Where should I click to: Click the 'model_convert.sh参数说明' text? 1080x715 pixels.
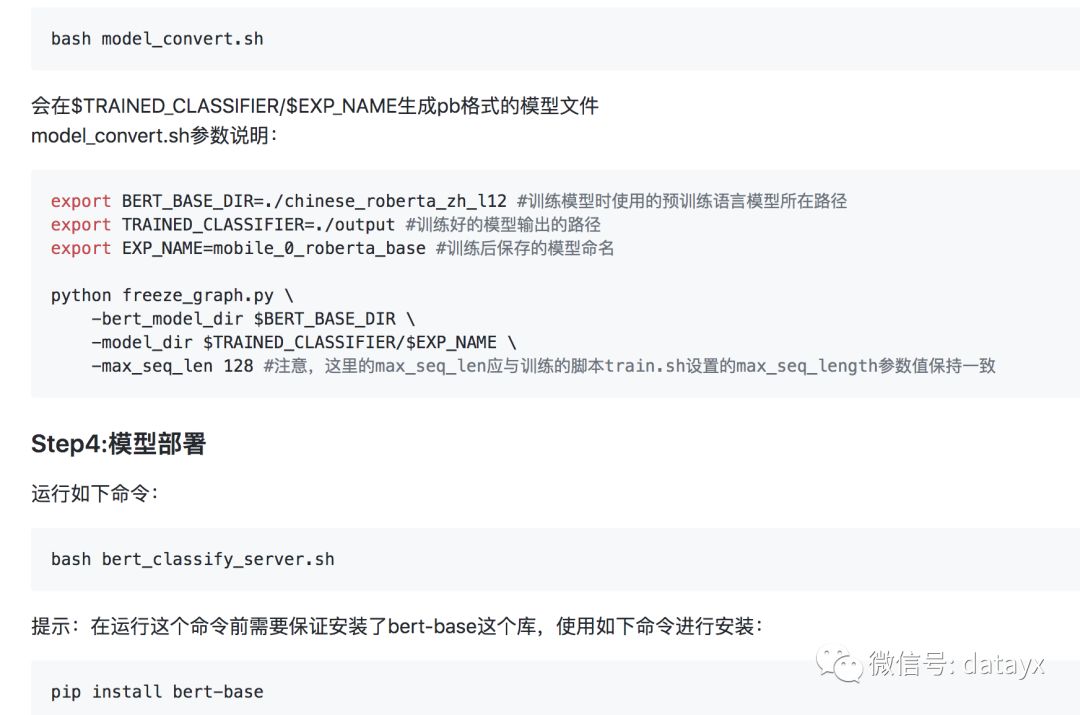click(x=154, y=136)
